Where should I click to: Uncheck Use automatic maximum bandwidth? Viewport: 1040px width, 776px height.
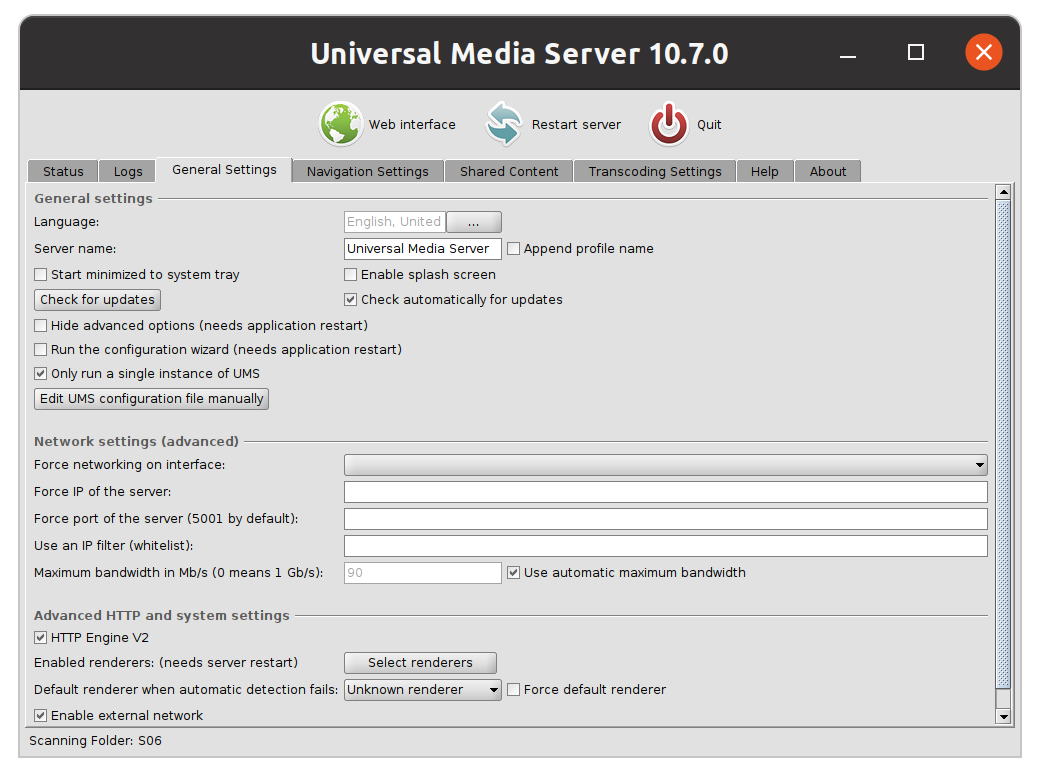click(513, 572)
